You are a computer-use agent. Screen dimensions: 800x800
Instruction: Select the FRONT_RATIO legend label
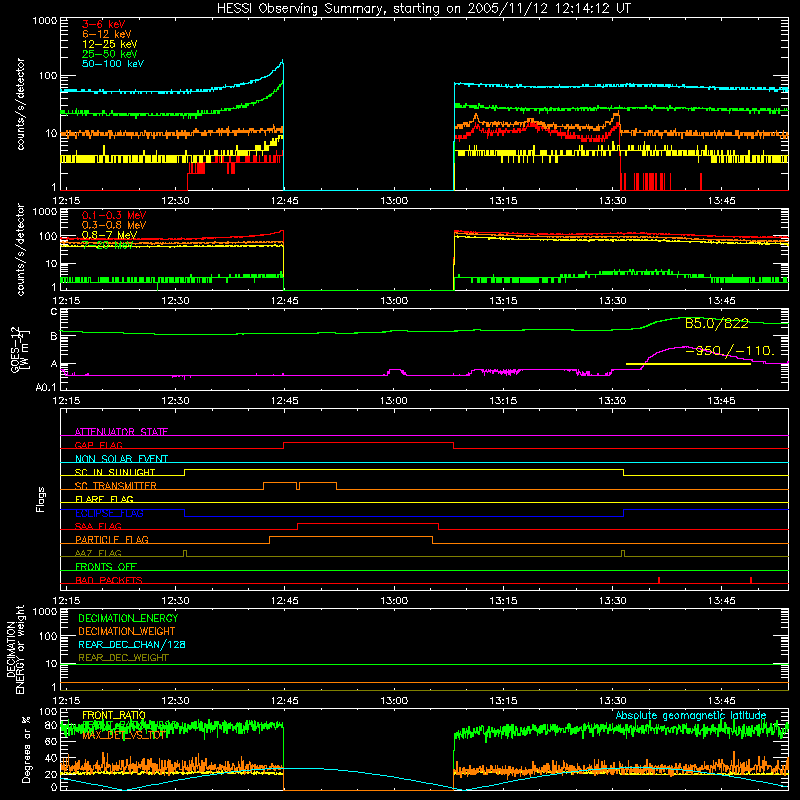point(114,715)
